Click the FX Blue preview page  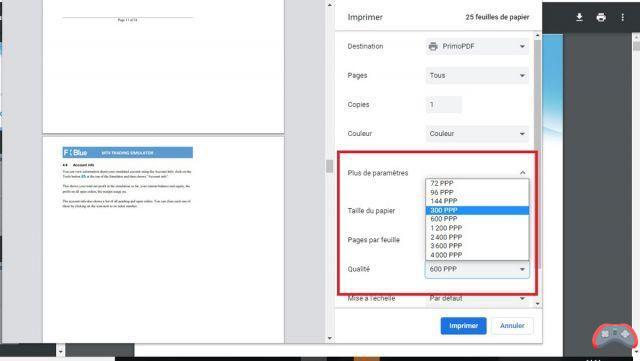point(163,240)
